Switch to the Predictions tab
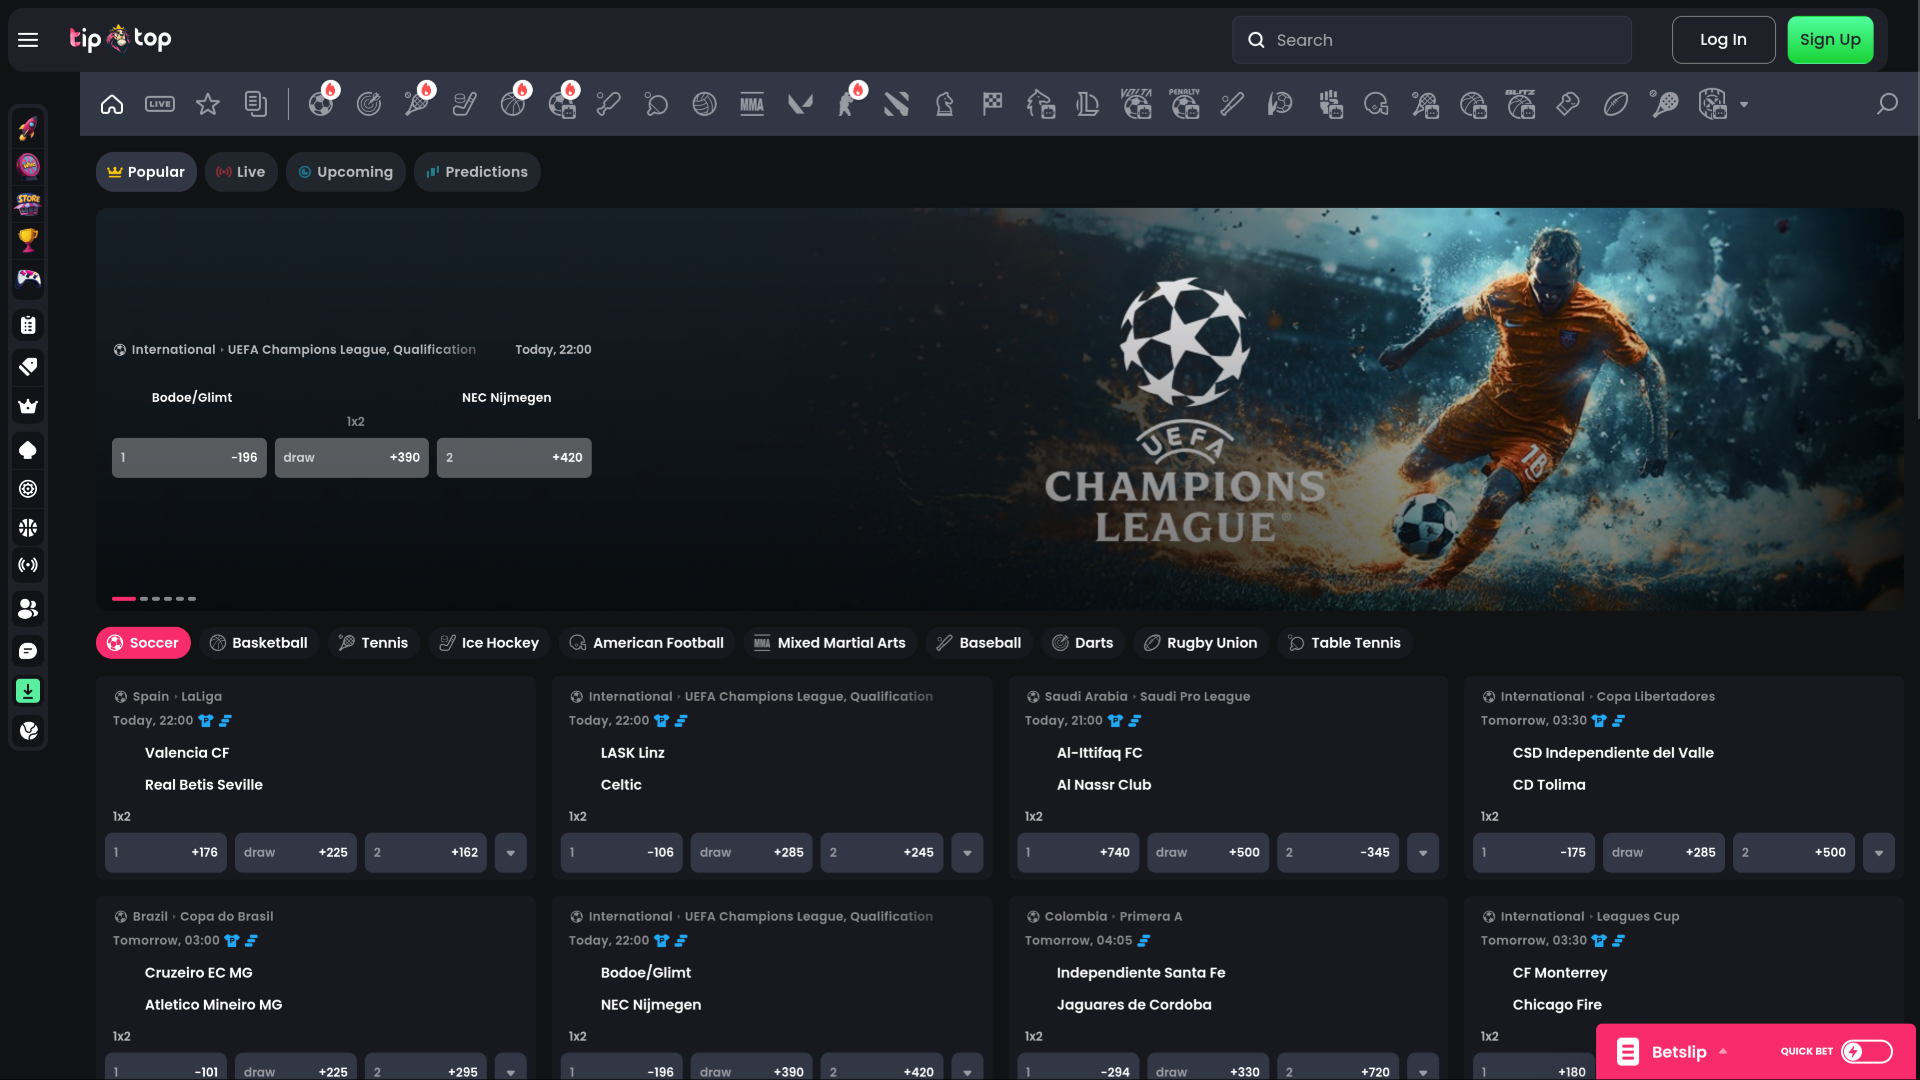This screenshot has width=1920, height=1080. [x=477, y=172]
